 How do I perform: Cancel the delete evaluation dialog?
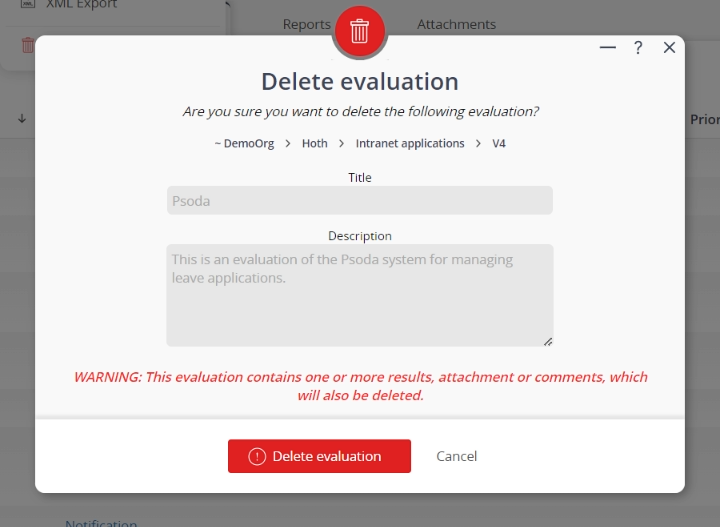pyautogui.click(x=456, y=456)
